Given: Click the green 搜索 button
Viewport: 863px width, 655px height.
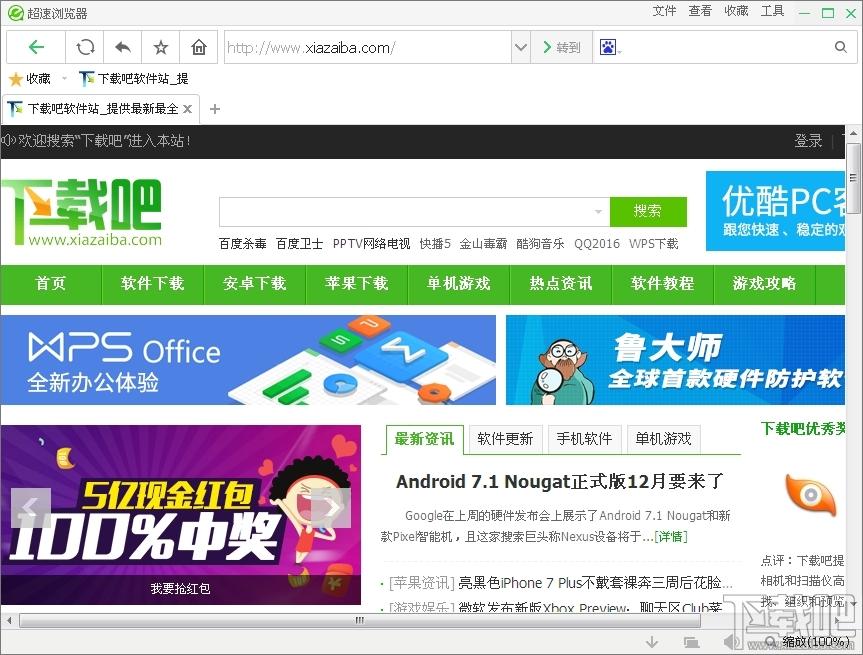Looking at the screenshot, I should tap(648, 211).
